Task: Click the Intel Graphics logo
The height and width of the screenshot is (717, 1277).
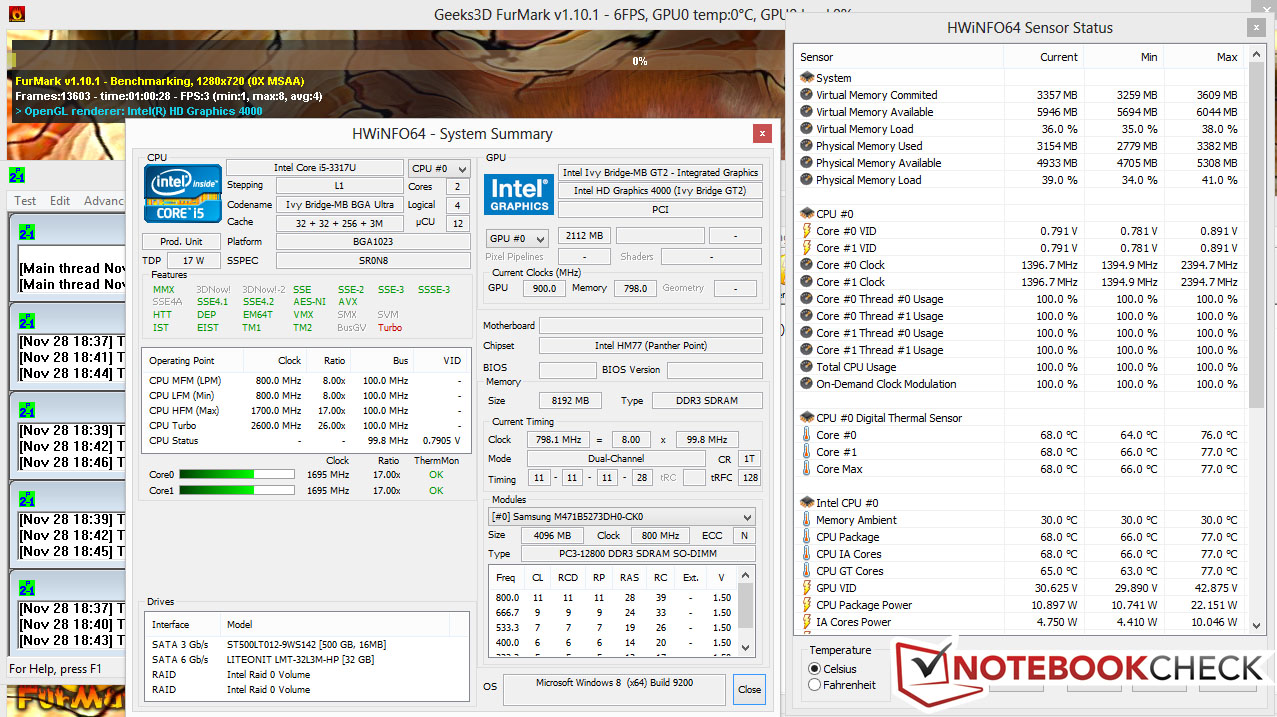Action: coord(519,194)
